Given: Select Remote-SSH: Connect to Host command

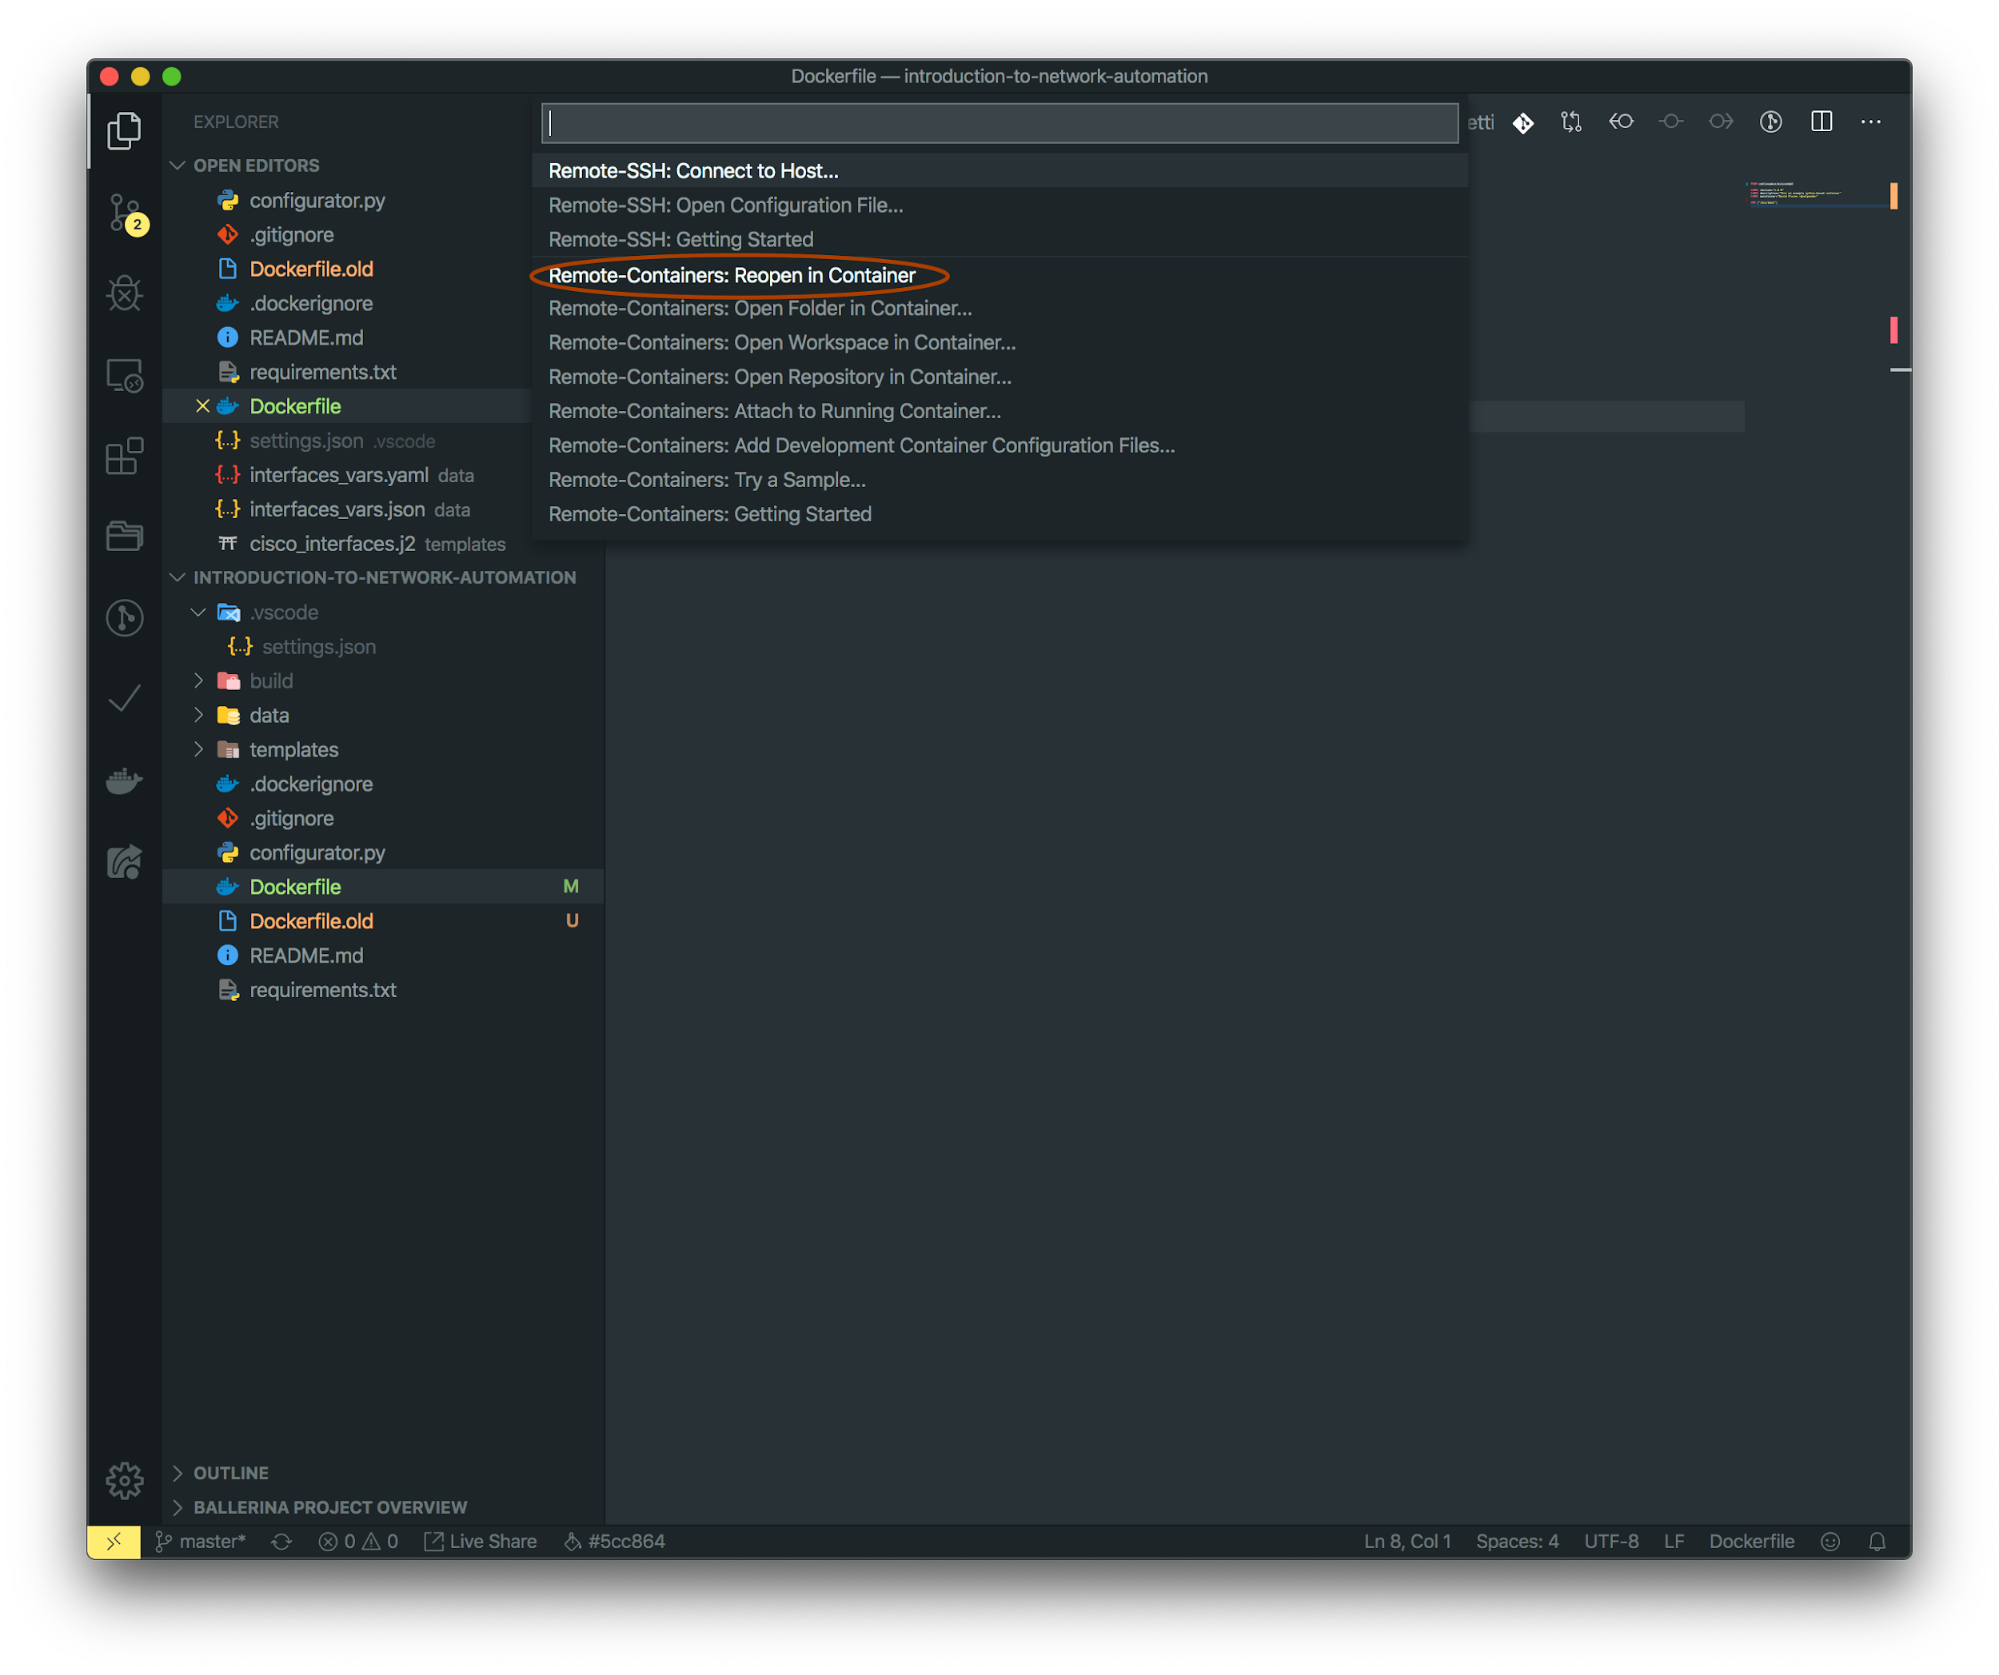Looking at the screenshot, I should [1000, 171].
